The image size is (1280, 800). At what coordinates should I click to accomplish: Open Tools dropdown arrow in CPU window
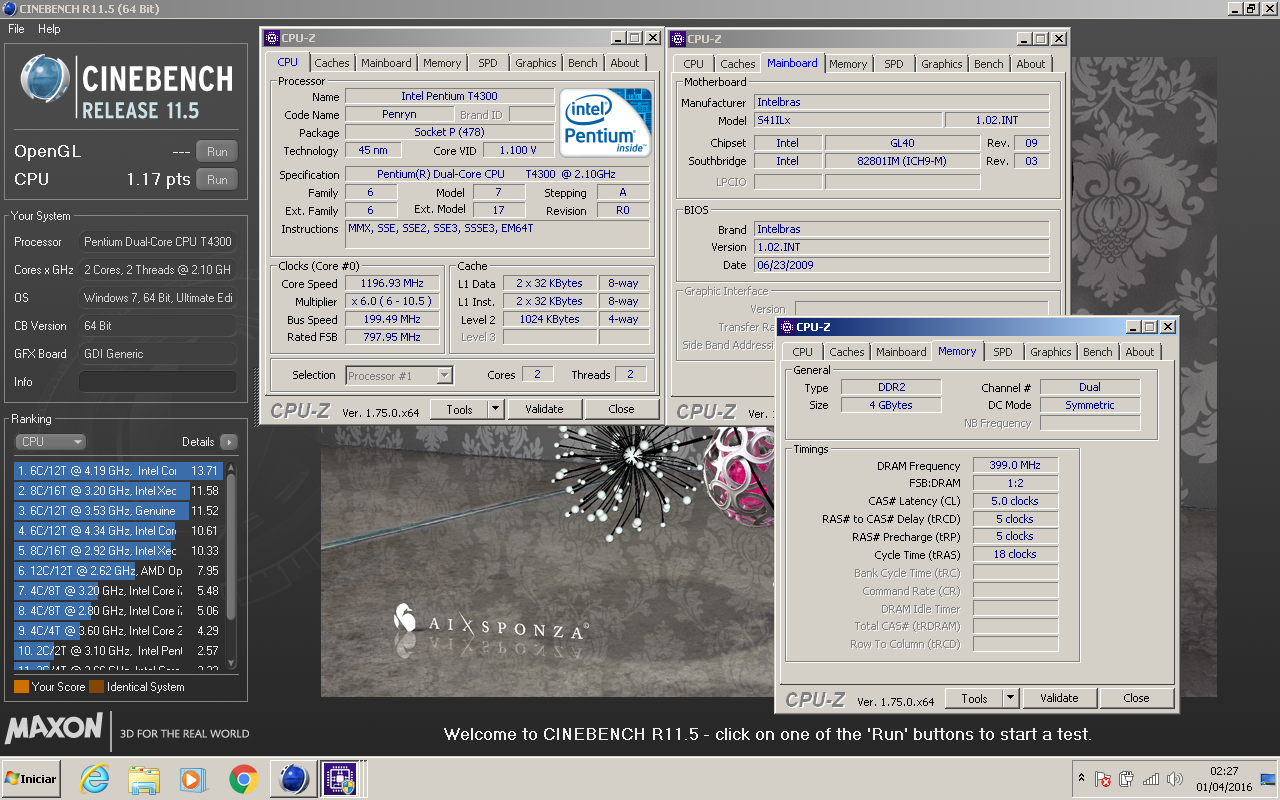point(496,409)
